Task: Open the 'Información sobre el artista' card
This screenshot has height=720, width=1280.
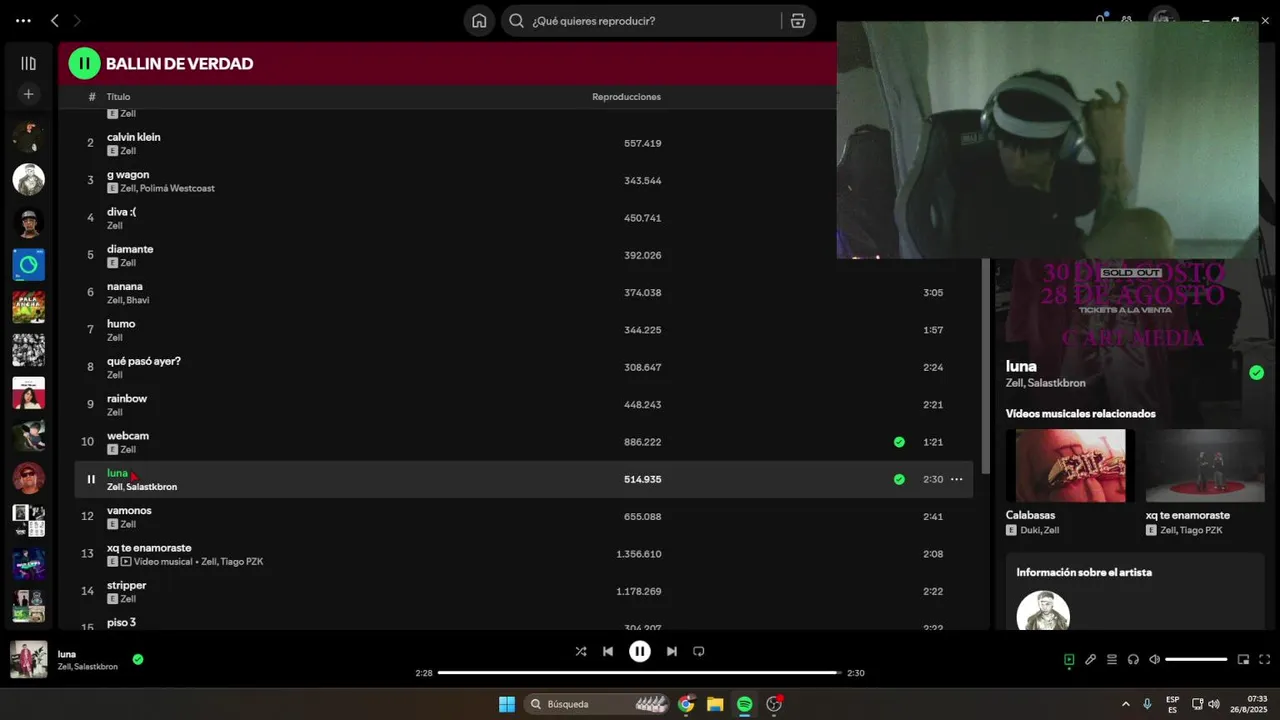Action: pos(1135,592)
